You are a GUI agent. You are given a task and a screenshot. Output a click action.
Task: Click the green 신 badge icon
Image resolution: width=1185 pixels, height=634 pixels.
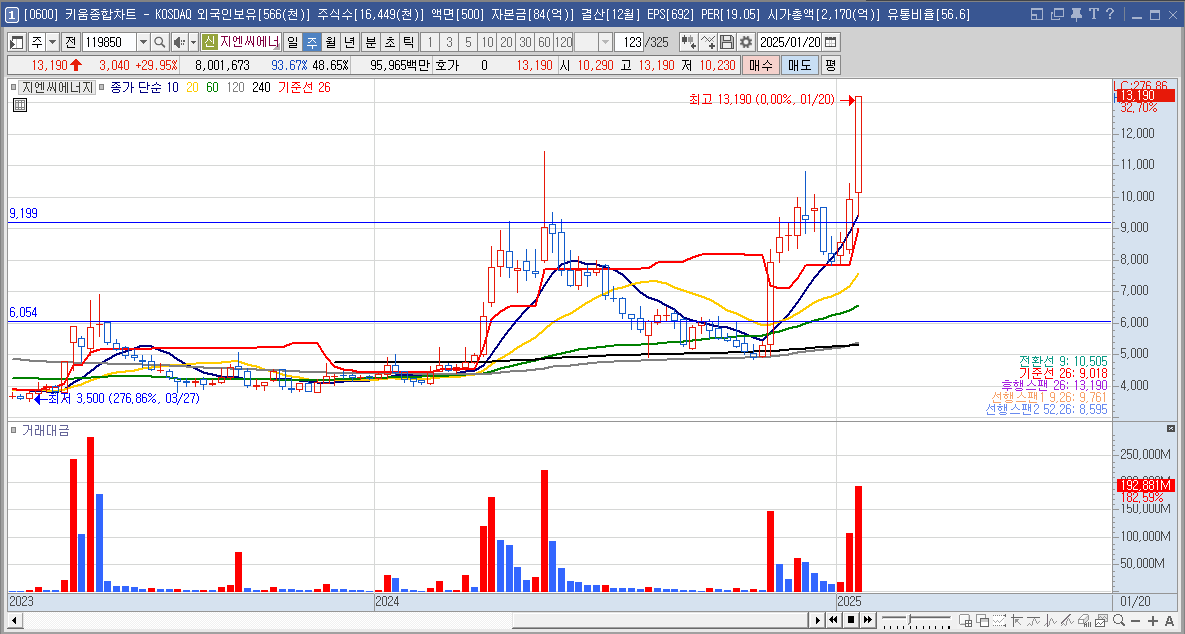pyautogui.click(x=209, y=42)
